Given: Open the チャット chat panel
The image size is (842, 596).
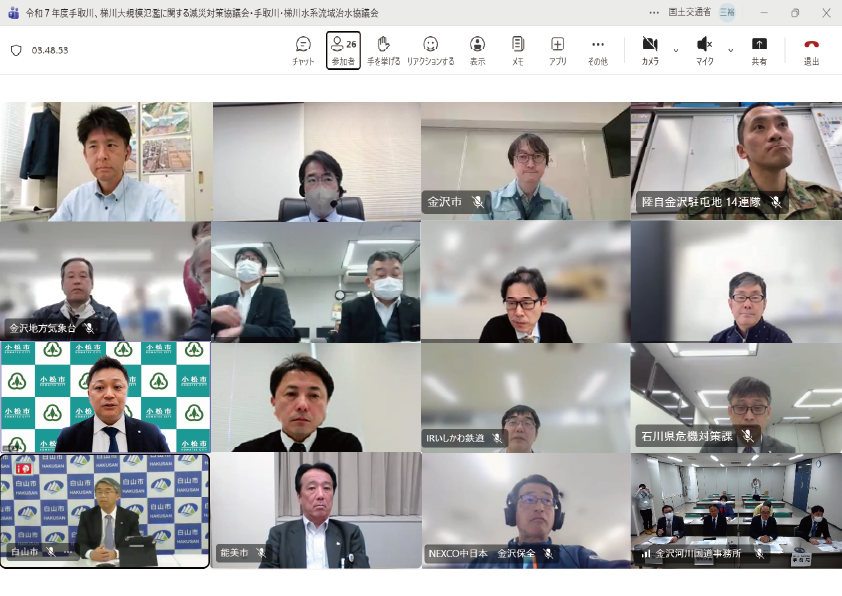Looking at the screenshot, I should click(x=303, y=50).
